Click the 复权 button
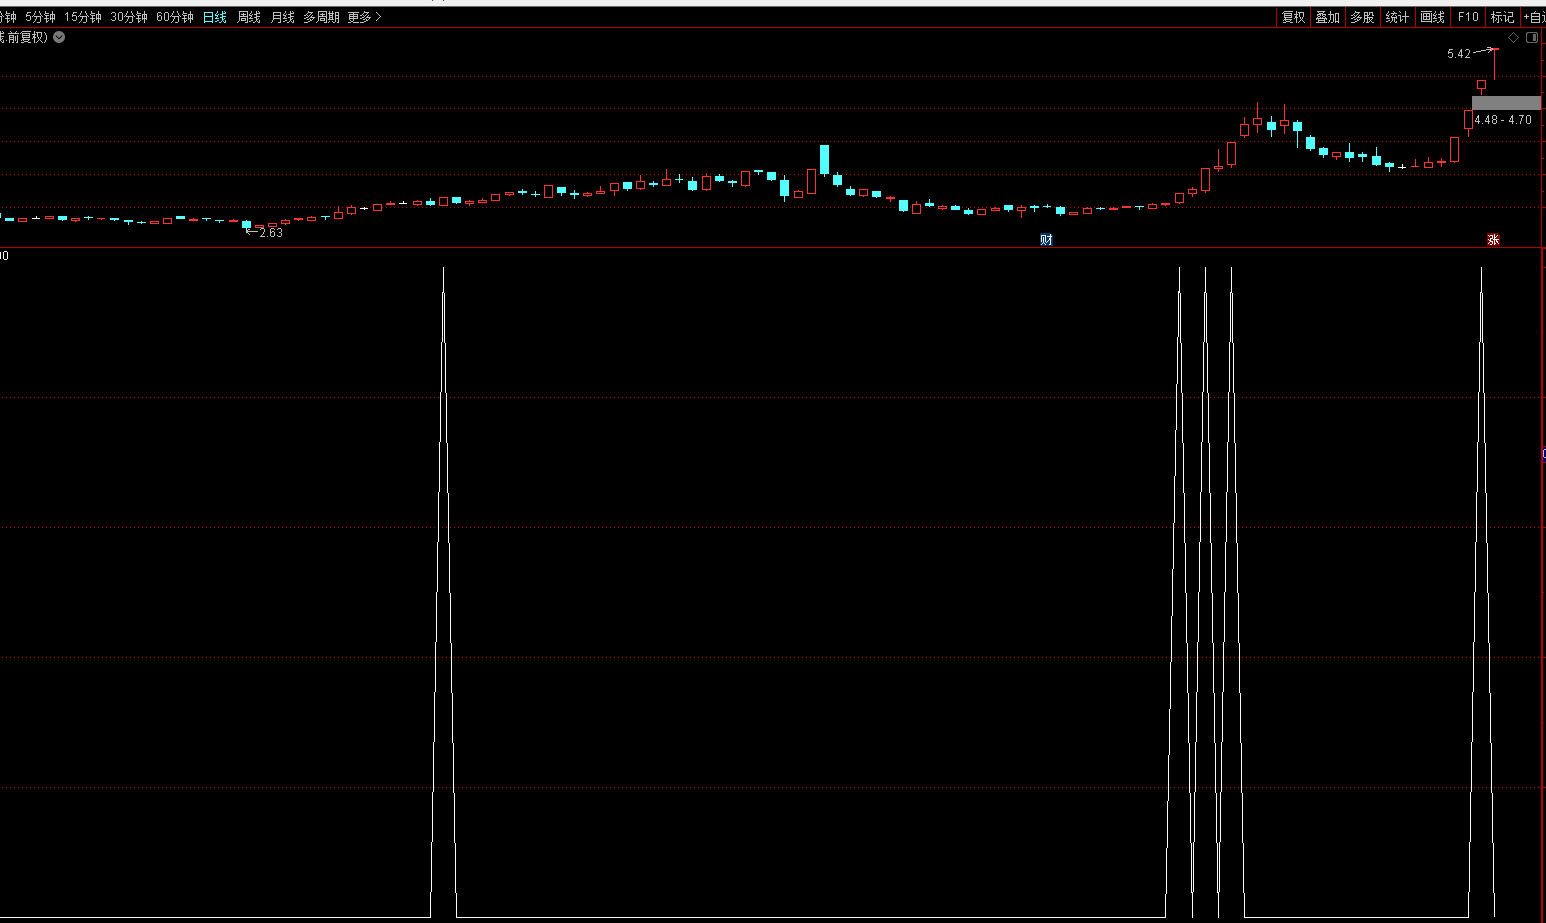The image size is (1546, 923). pyautogui.click(x=1294, y=17)
